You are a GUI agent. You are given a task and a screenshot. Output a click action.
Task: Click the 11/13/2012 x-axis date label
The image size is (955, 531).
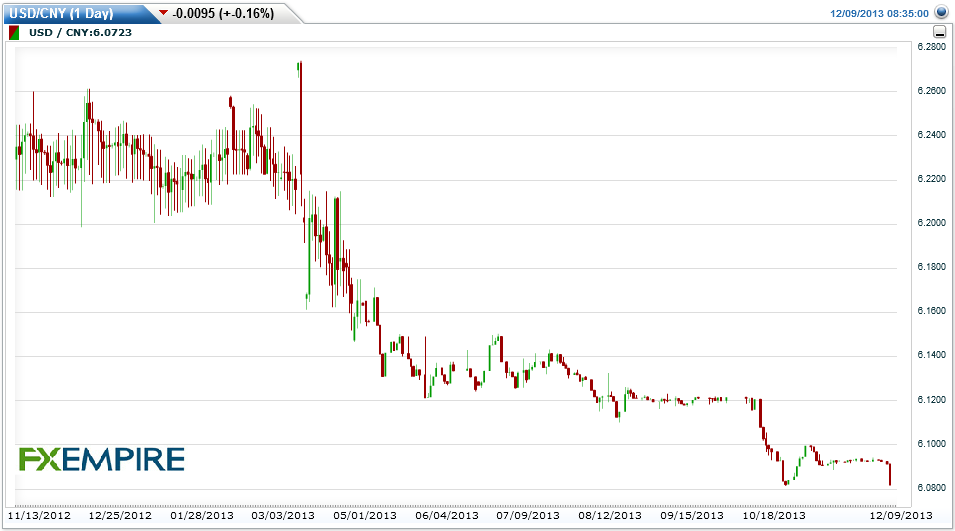39,515
